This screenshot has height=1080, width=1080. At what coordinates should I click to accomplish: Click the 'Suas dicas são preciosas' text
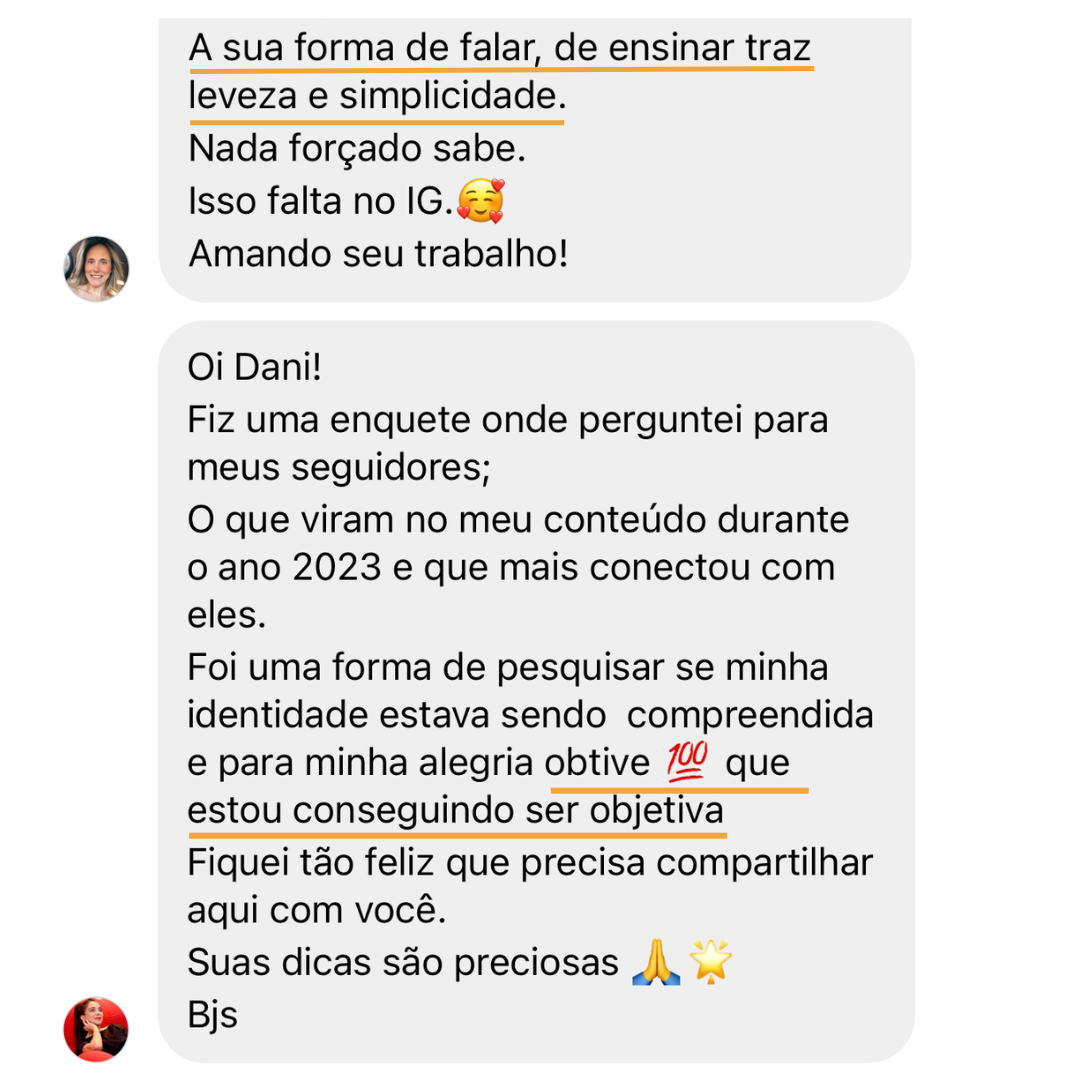click(403, 963)
